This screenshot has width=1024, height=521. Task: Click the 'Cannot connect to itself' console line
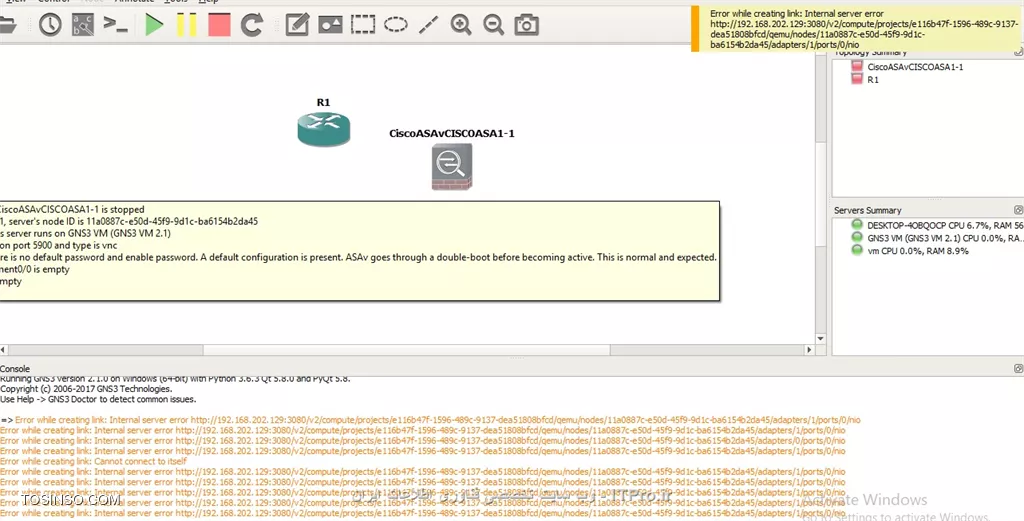93,461
